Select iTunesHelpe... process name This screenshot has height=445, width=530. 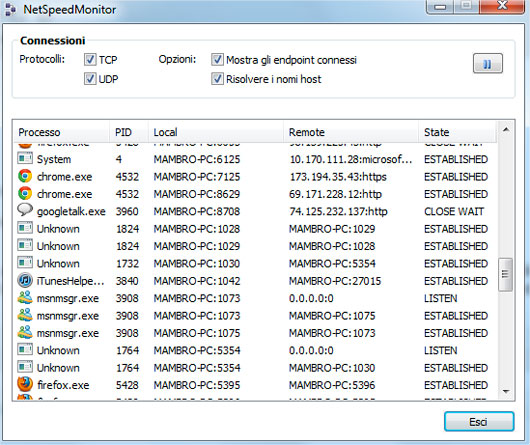pos(71,281)
